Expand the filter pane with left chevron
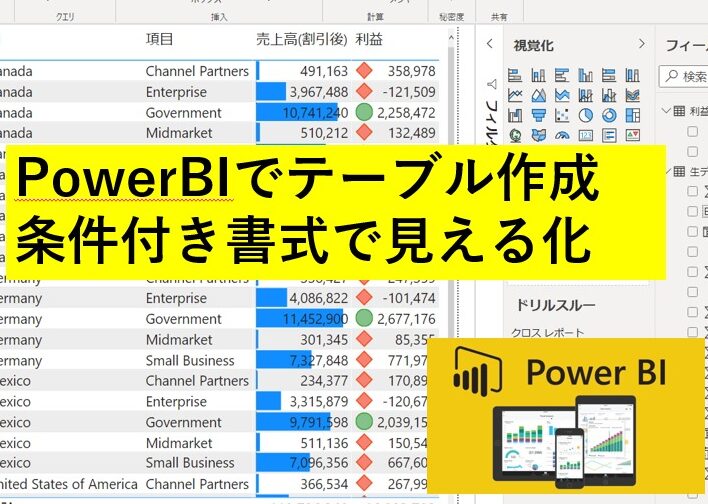Image resolution: width=708 pixels, height=504 pixels. point(489,44)
